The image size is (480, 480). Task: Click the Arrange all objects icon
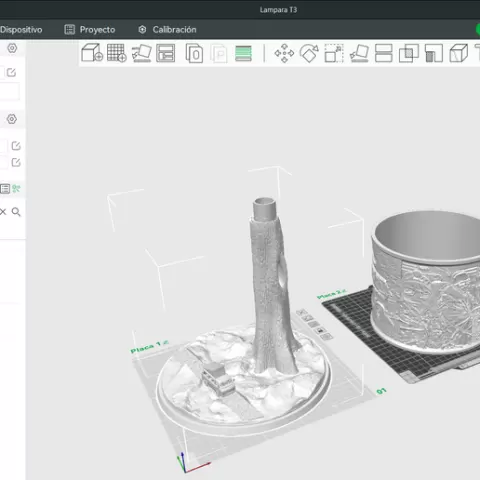(x=166, y=53)
